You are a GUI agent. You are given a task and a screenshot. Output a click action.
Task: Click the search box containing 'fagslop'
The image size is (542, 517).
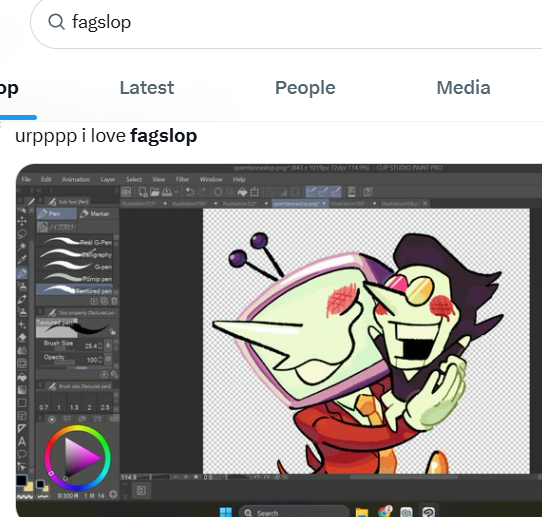286,22
